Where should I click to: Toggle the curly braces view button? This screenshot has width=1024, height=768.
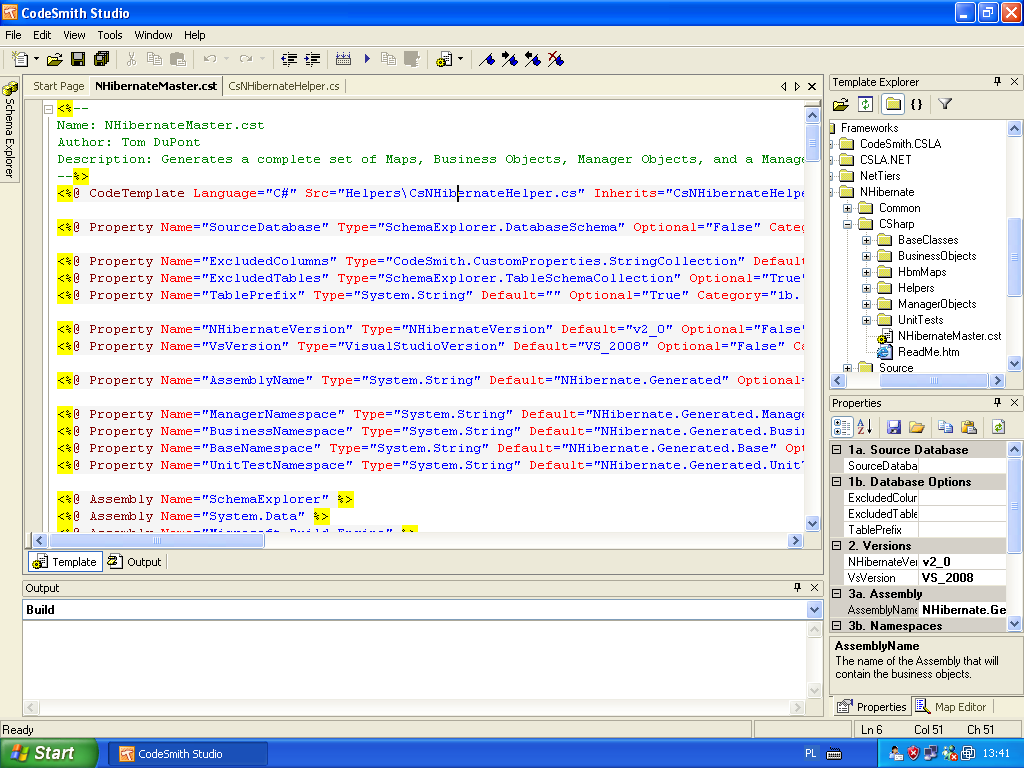(916, 104)
